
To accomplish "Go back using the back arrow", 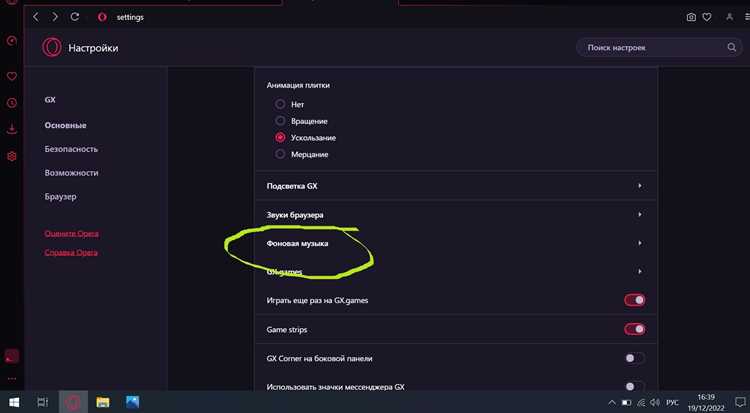I will [36, 17].
